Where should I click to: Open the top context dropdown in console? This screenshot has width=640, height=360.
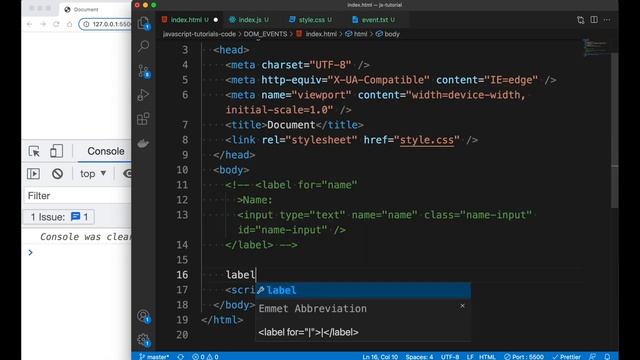coord(93,173)
